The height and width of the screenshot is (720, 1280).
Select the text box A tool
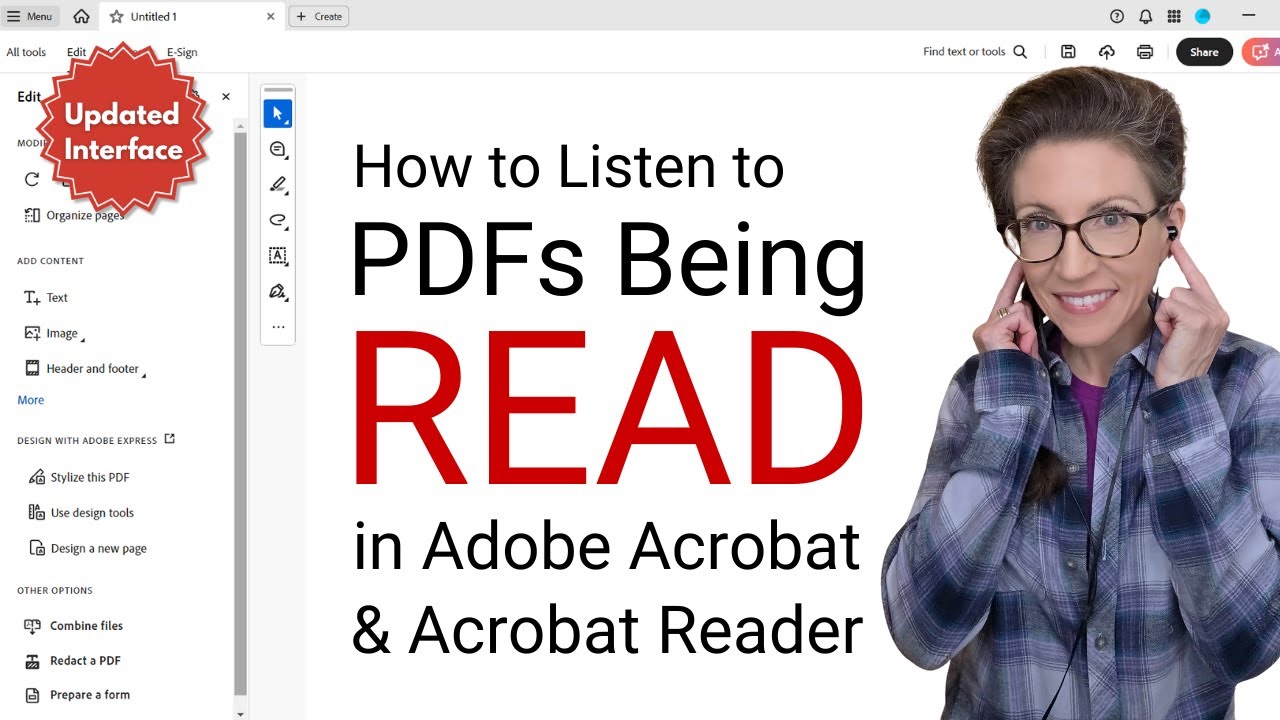pos(278,256)
